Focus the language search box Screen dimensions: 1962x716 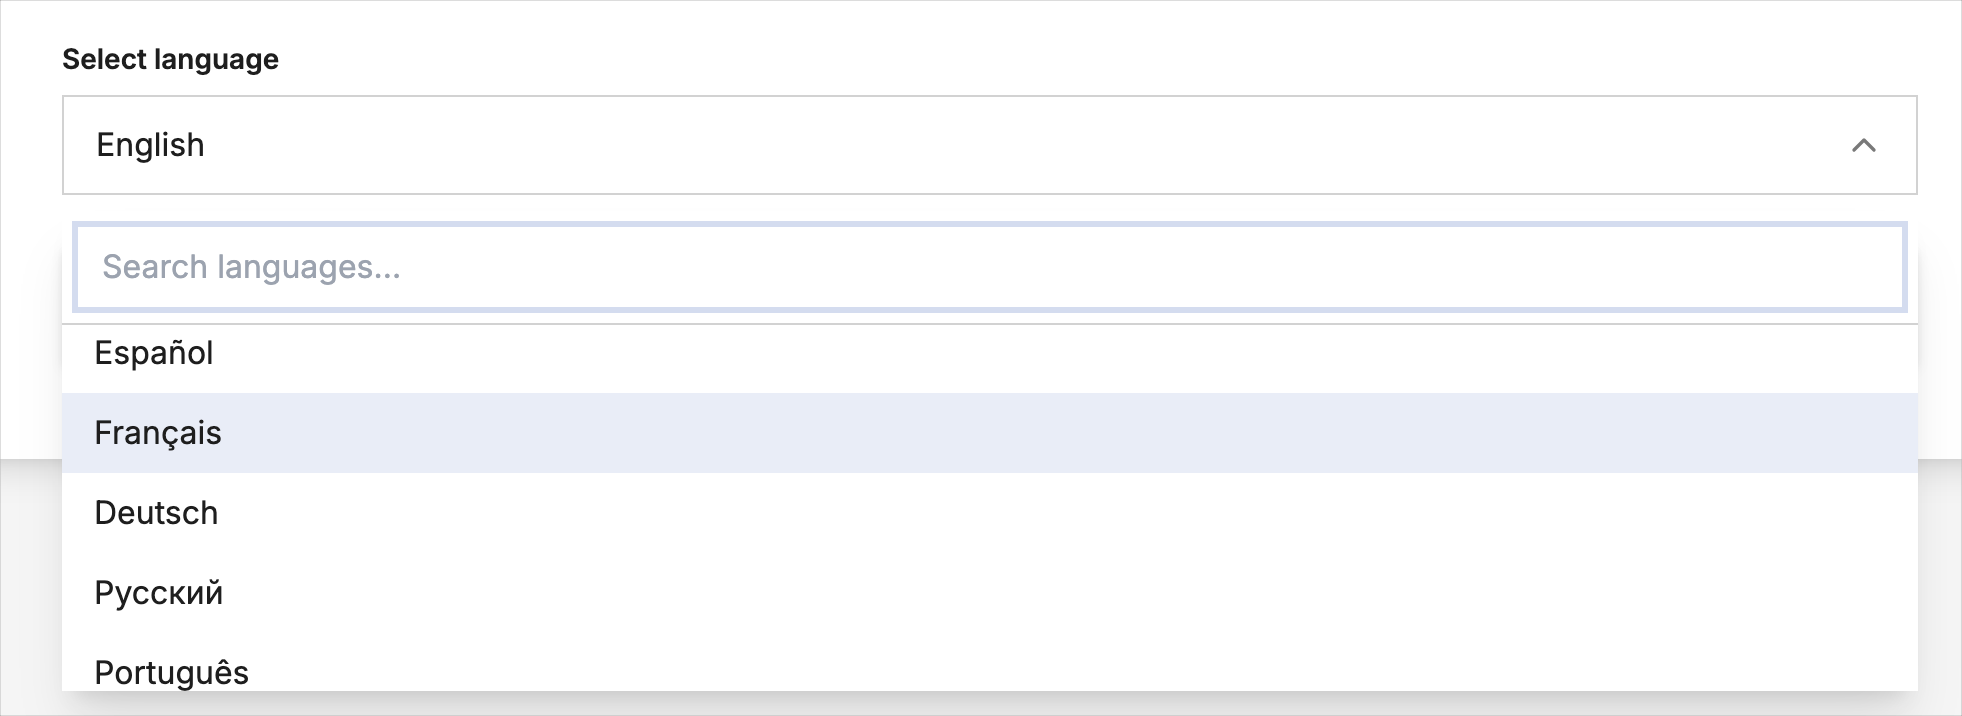coord(989,267)
